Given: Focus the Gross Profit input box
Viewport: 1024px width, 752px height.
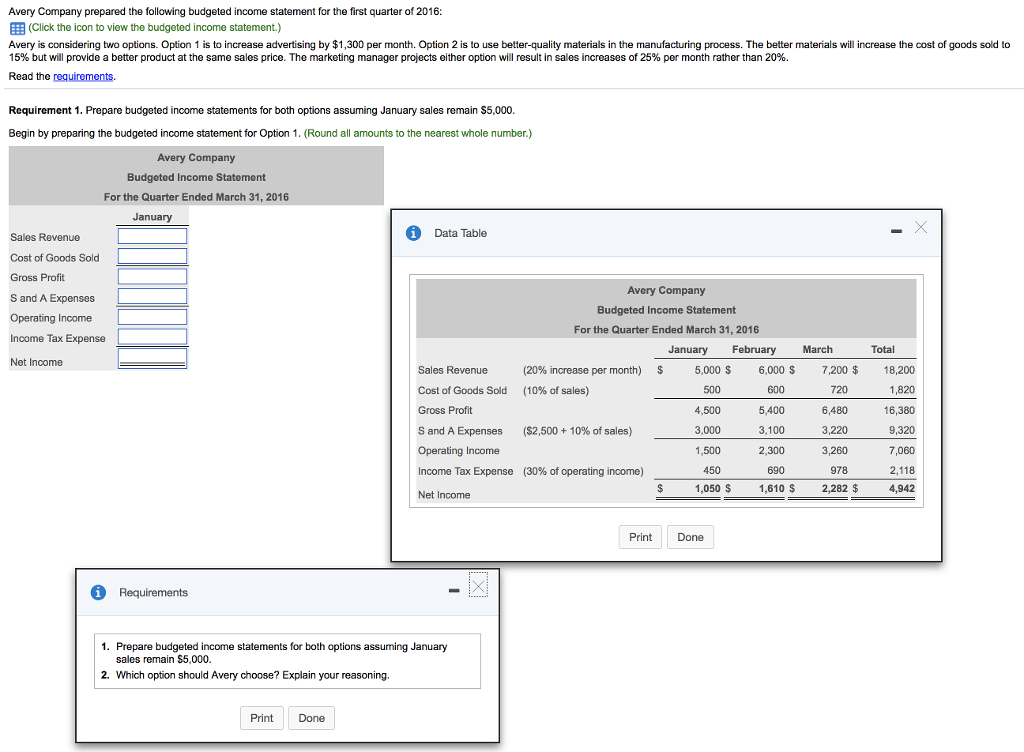Looking at the screenshot, I should 152,277.
